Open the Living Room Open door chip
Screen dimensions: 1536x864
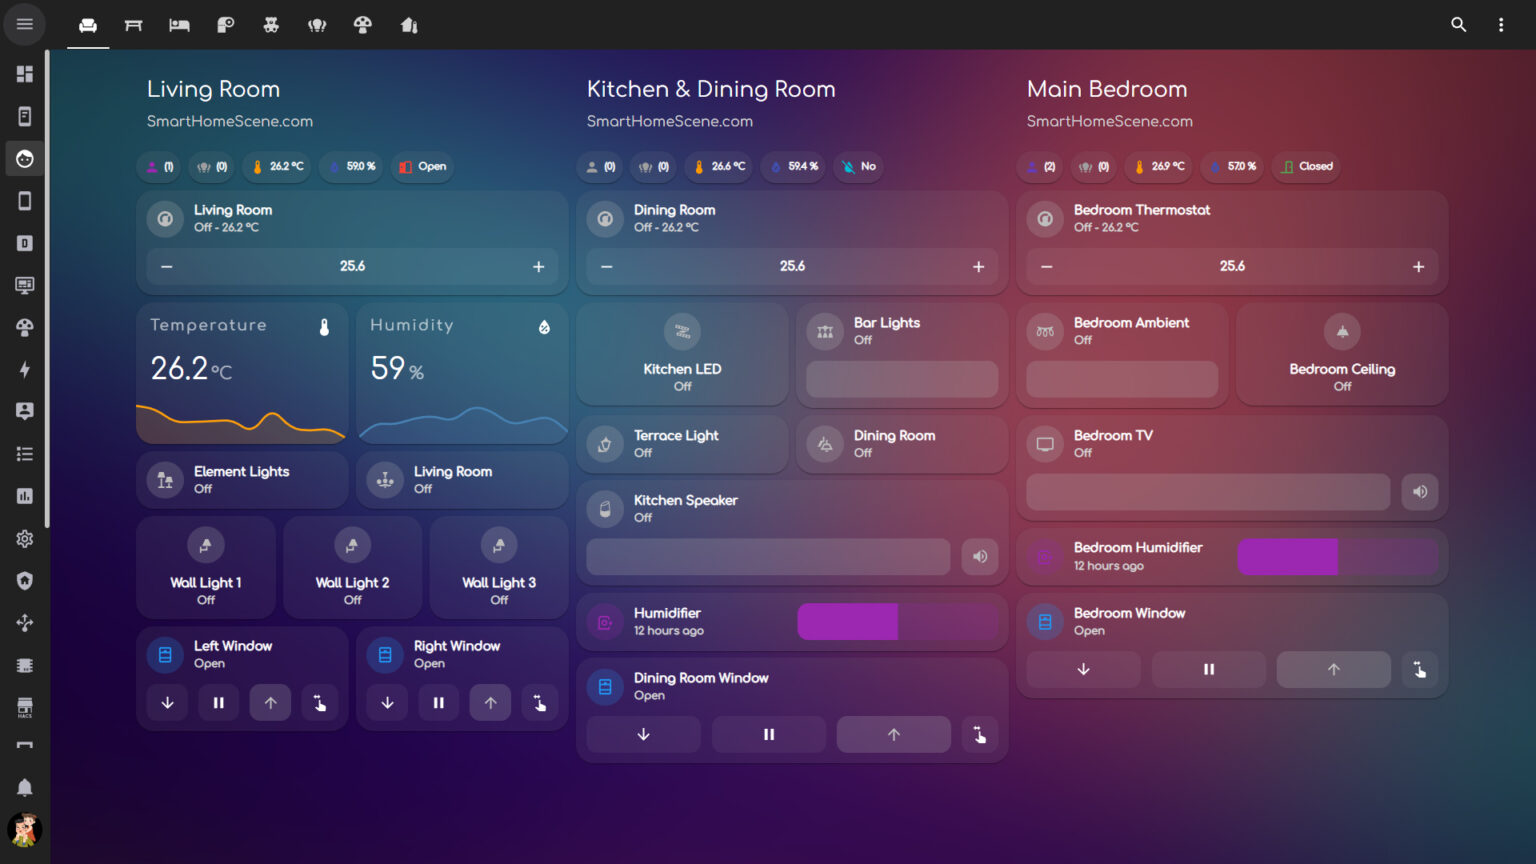[x=423, y=167]
